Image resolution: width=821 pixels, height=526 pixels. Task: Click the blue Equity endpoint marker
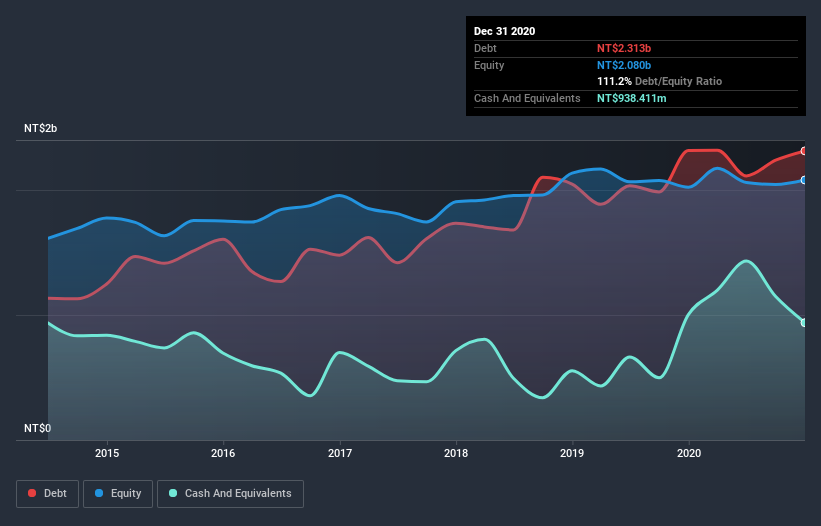(x=804, y=180)
